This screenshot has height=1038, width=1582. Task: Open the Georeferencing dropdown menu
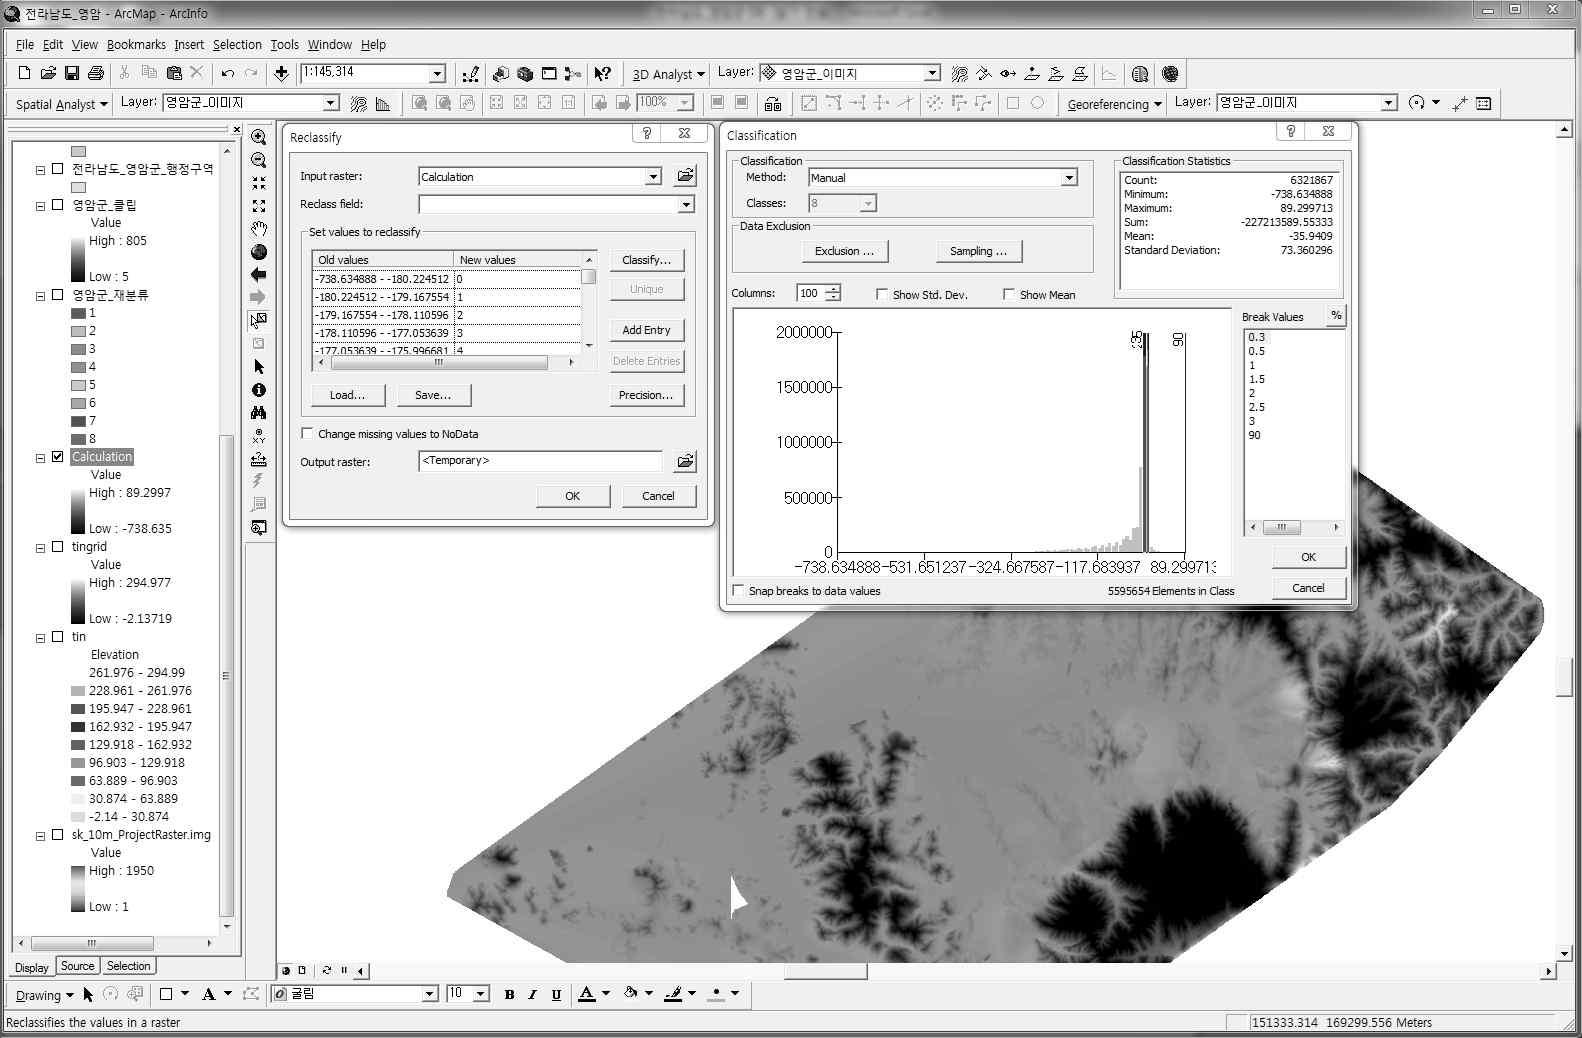click(x=1114, y=104)
